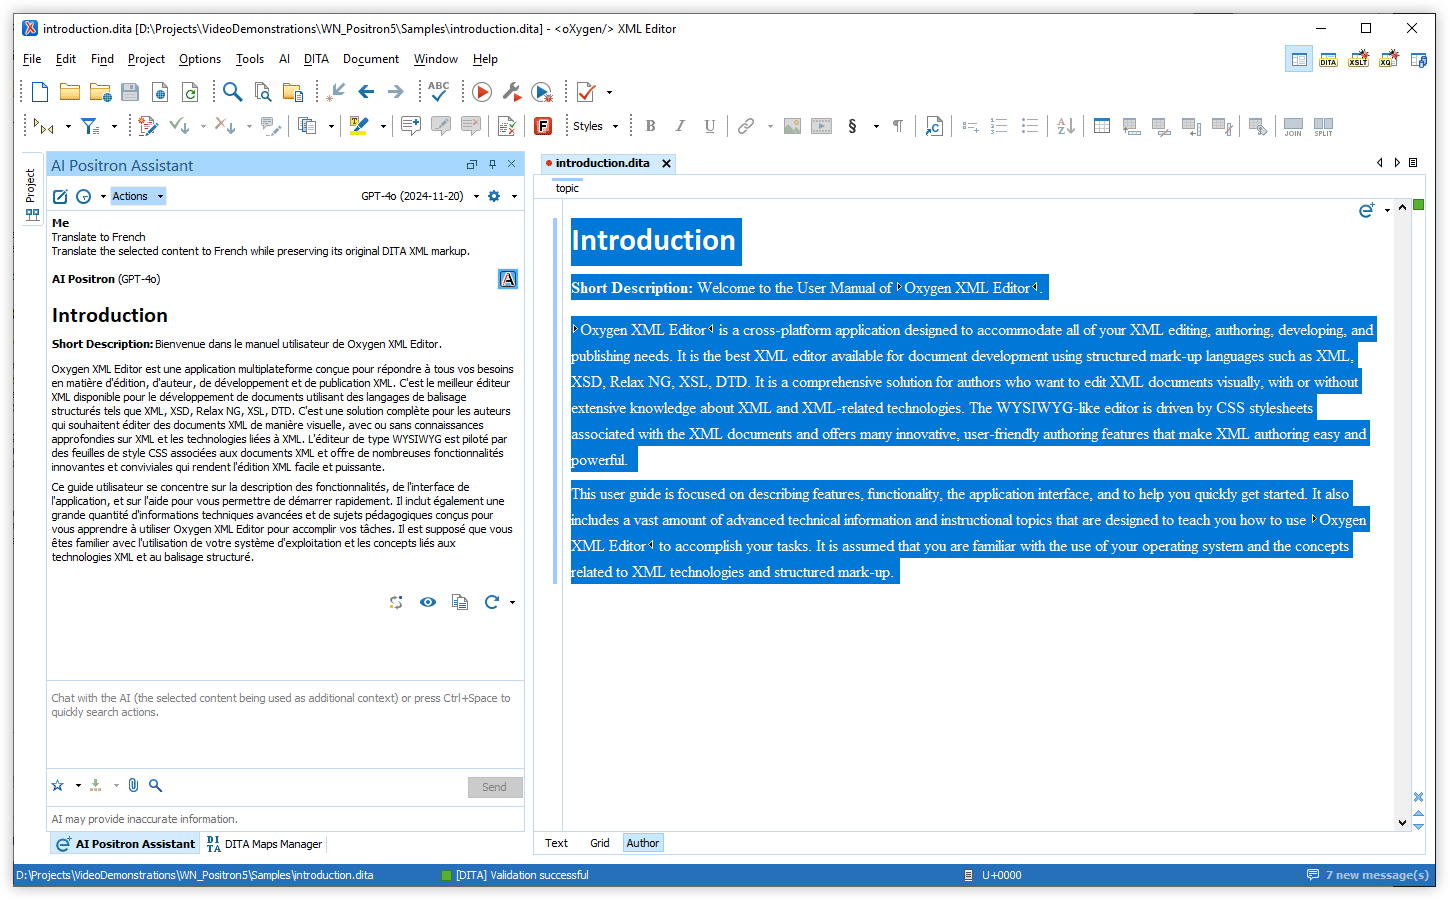Open the Actions dropdown
This screenshot has width=1450, height=900.
[137, 196]
